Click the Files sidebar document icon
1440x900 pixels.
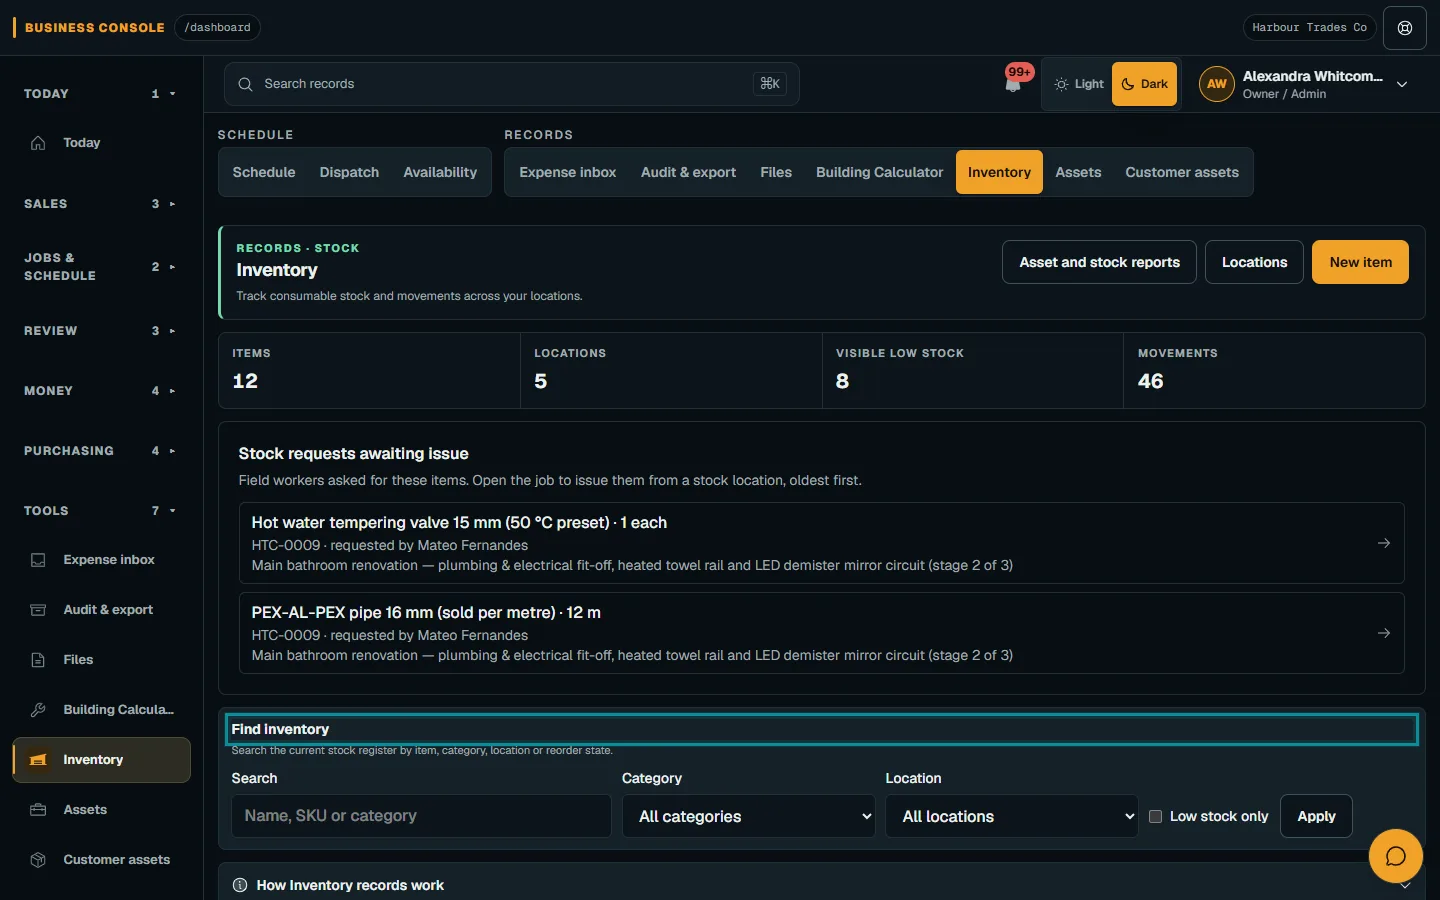click(38, 660)
